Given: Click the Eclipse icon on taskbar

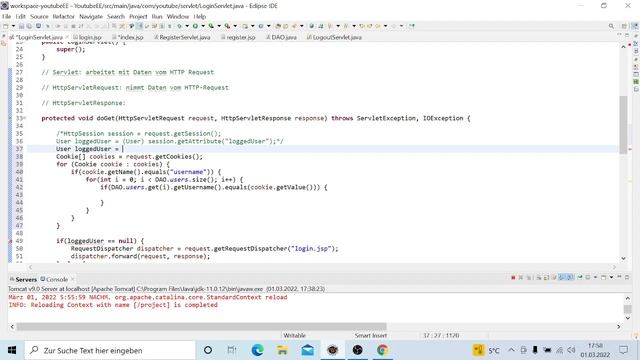Looking at the screenshot, I should pyautogui.click(x=333, y=350).
